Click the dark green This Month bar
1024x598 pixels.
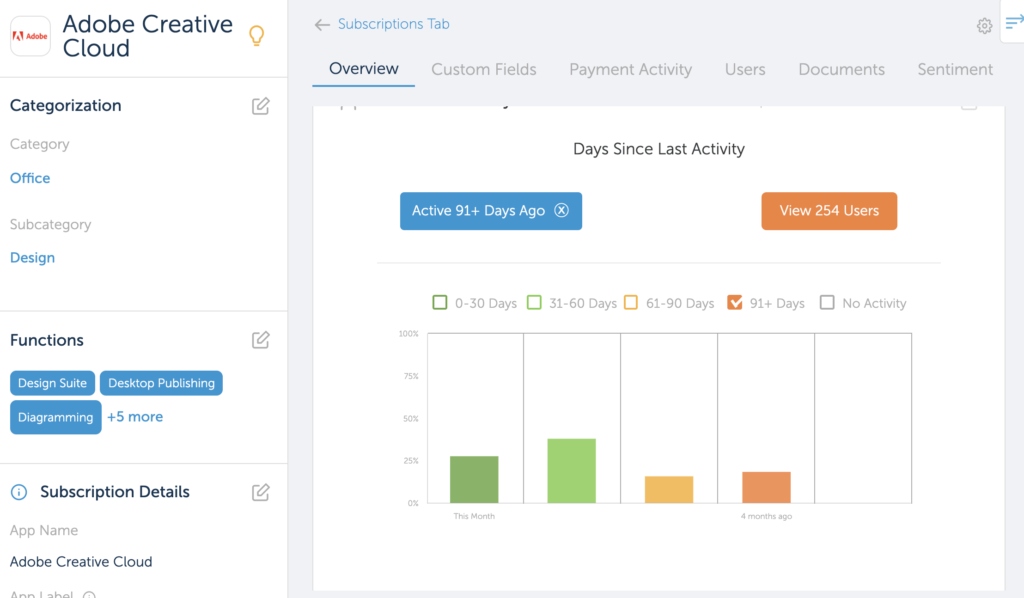474,479
